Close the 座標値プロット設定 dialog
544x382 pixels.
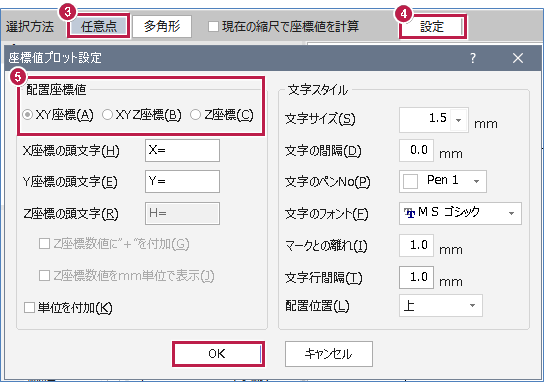[x=518, y=58]
